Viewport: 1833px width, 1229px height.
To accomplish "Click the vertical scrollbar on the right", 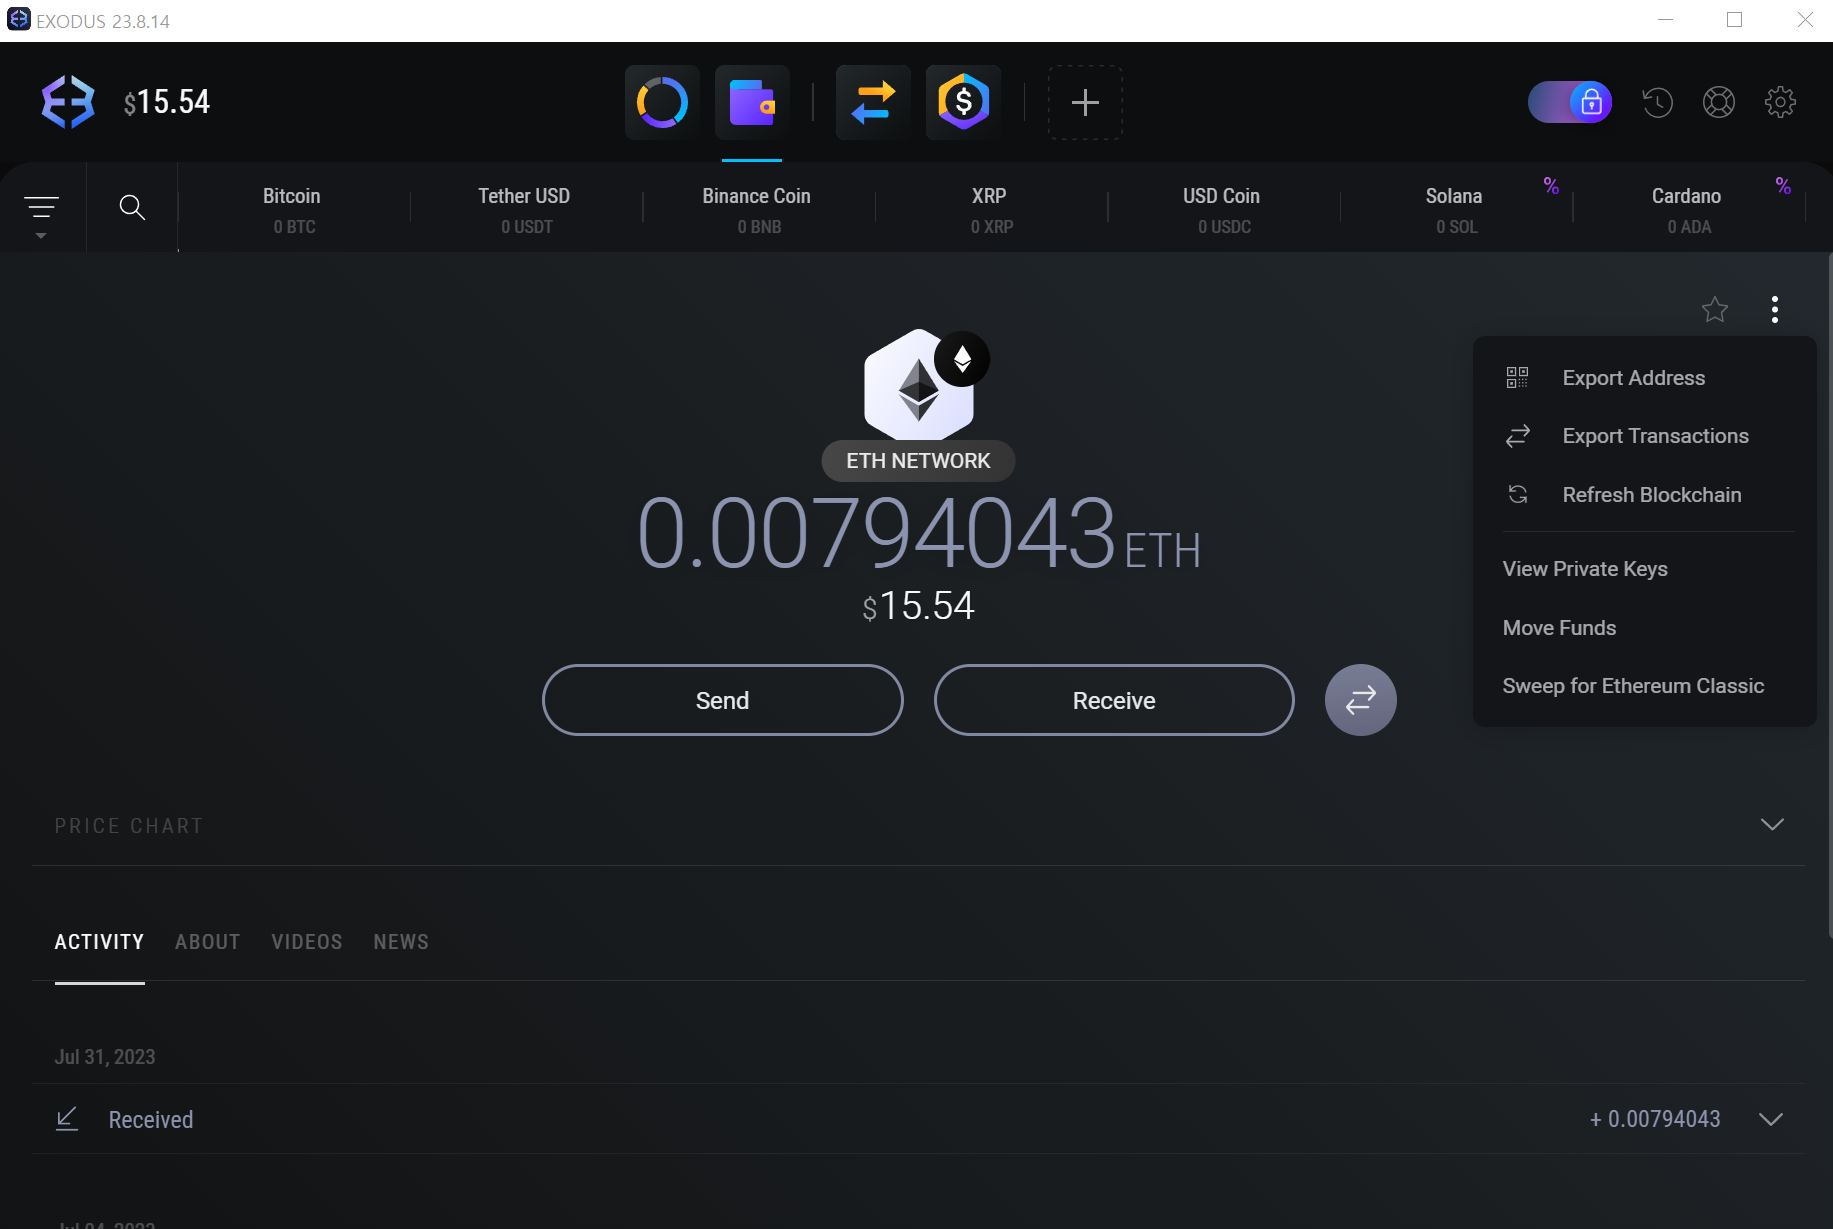I will (1829, 595).
